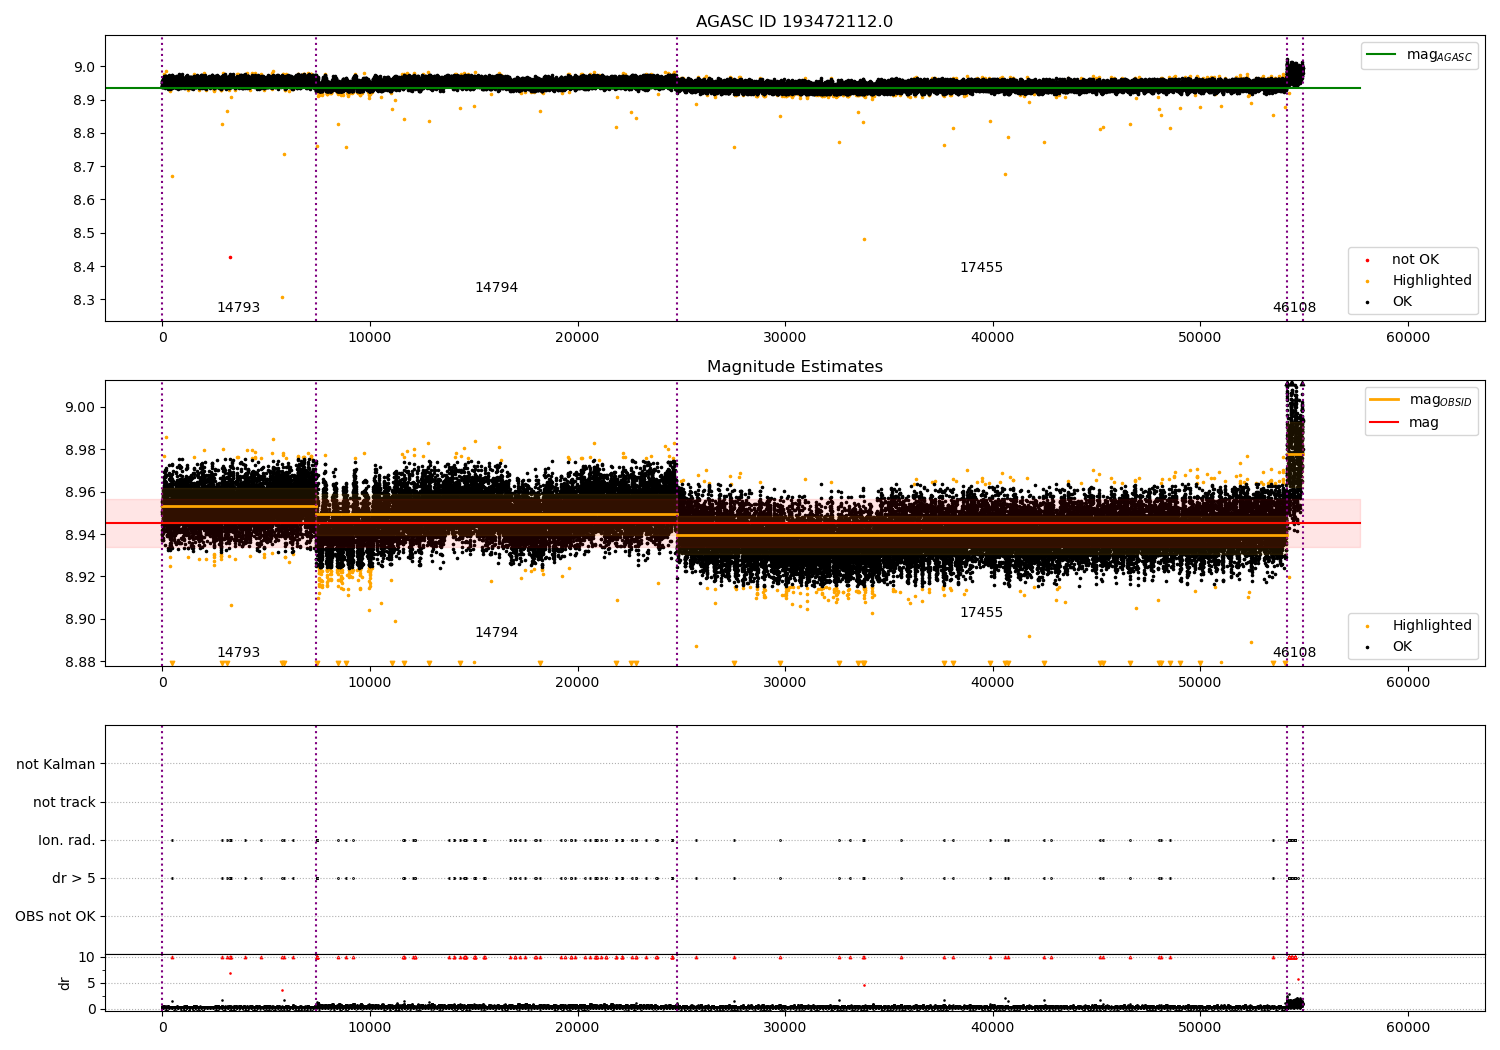Viewport: 1500px width, 1050px height.
Task: Click the red line sample beside 'mag' legend
Action: pos(1385,422)
